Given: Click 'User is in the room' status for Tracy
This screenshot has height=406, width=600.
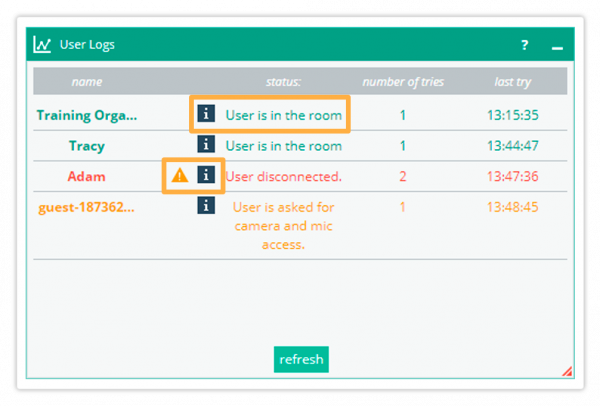Looking at the screenshot, I should (x=284, y=146).
